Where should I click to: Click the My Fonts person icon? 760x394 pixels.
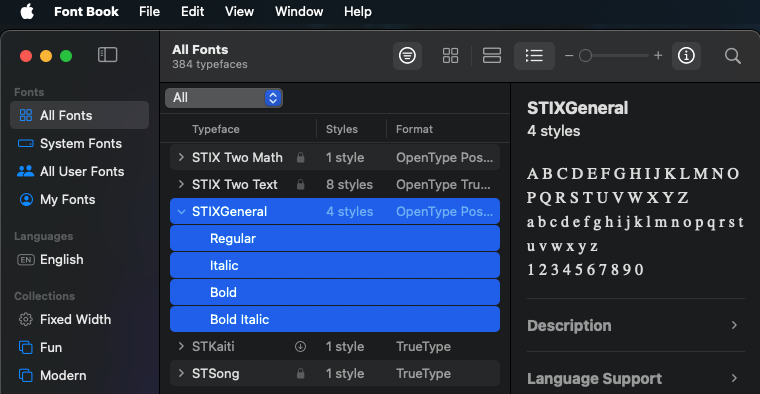[26, 200]
